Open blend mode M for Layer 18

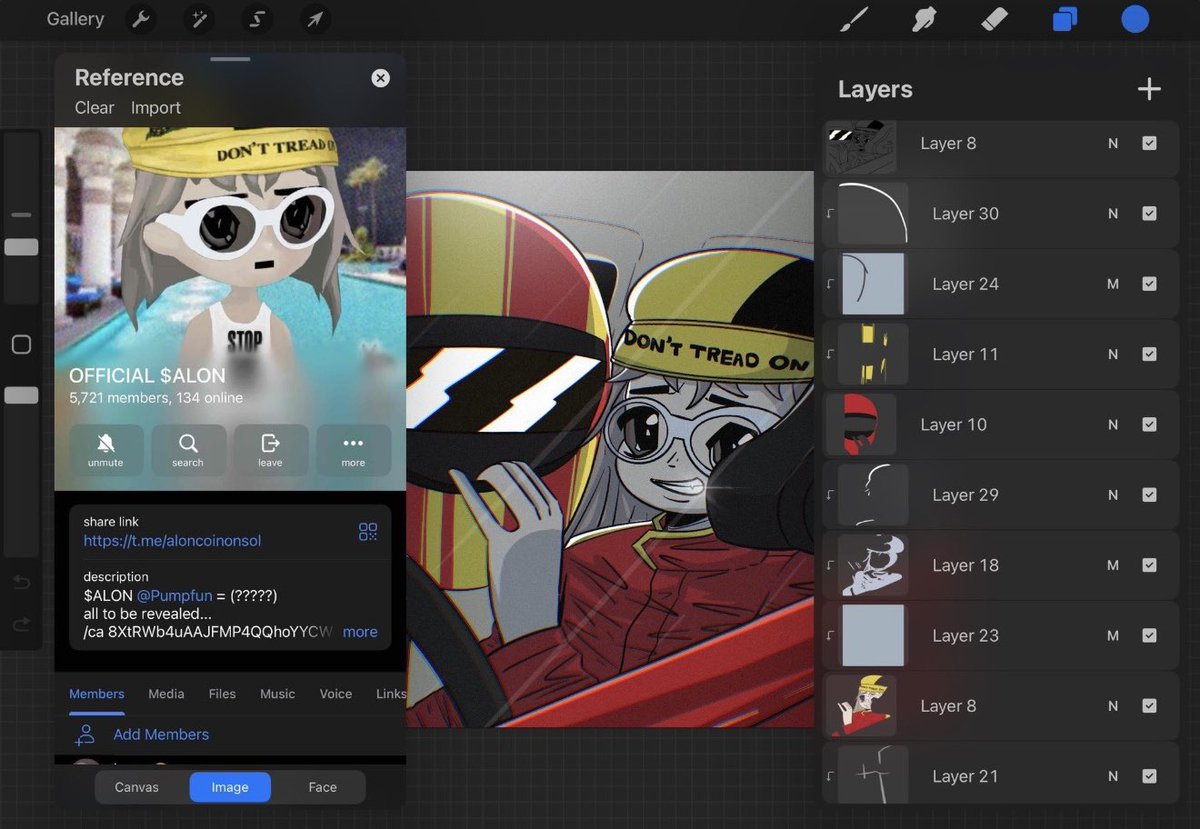tap(1113, 565)
